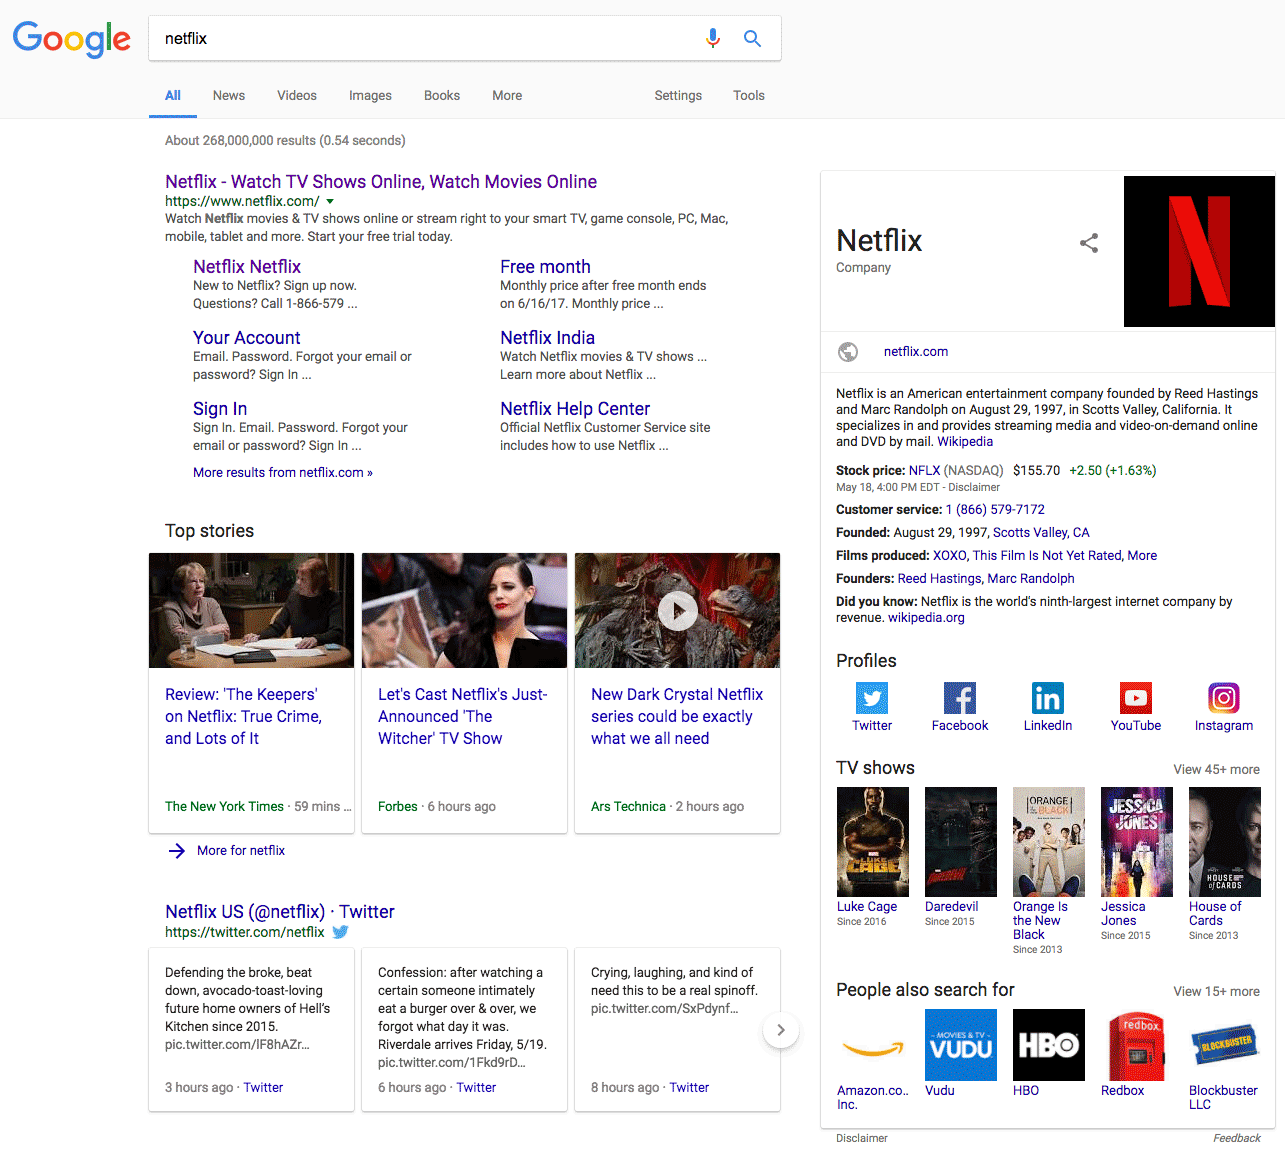Open the Sign In sitelink

220,409
